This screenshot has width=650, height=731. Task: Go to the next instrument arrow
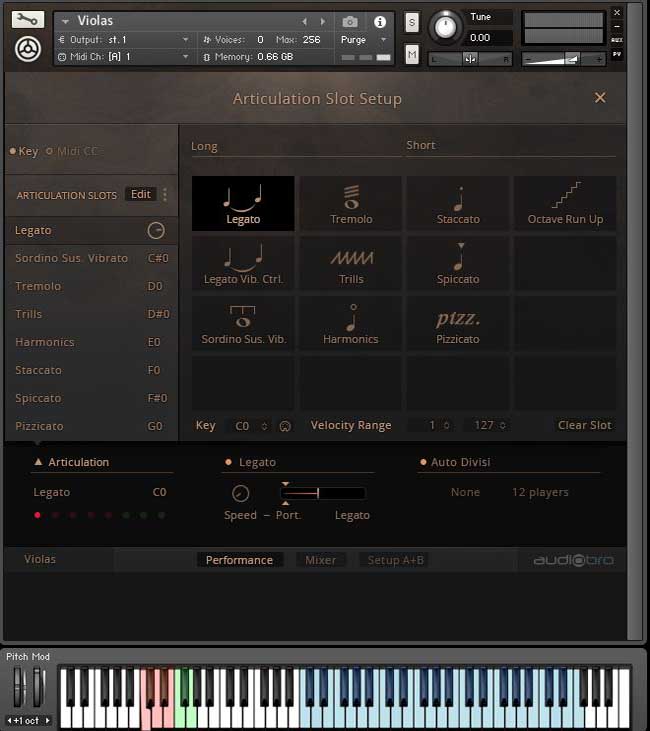point(323,21)
